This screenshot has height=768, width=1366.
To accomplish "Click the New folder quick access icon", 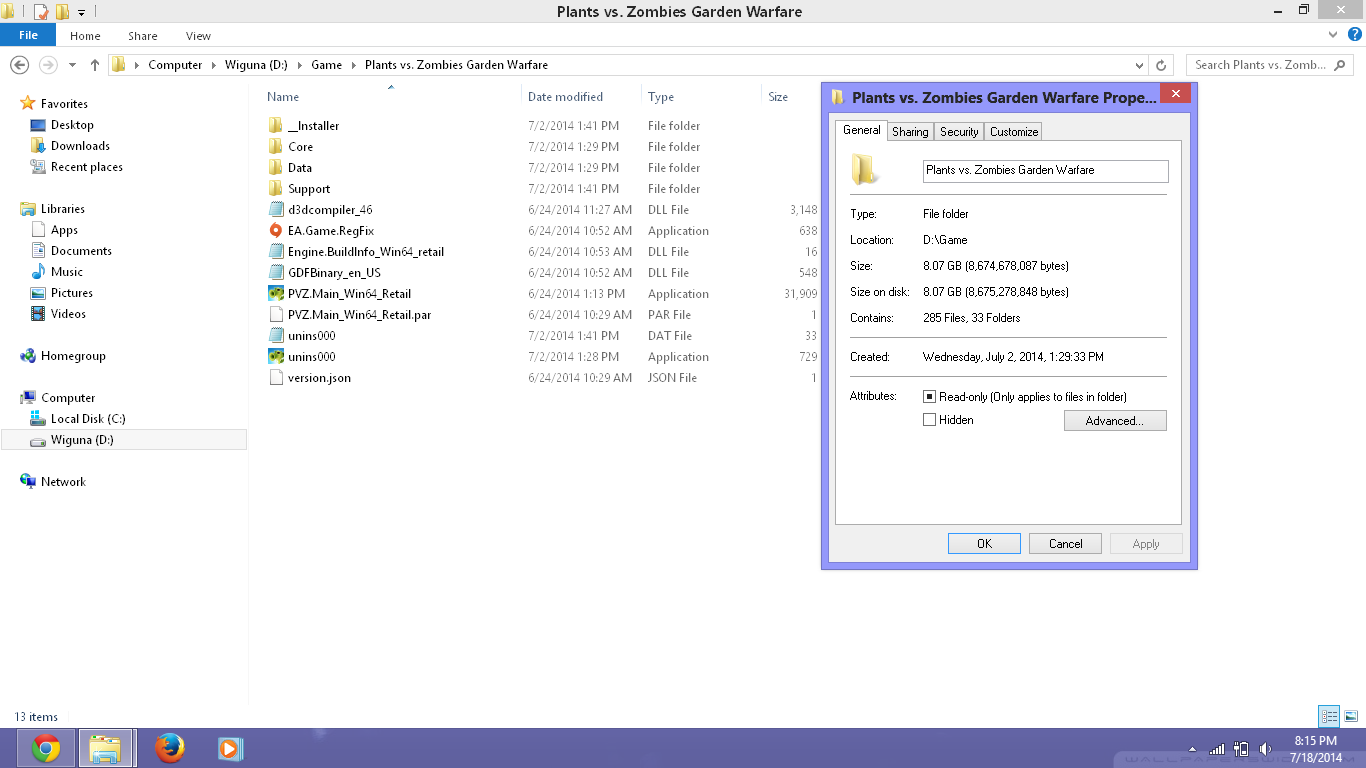I will coord(62,12).
